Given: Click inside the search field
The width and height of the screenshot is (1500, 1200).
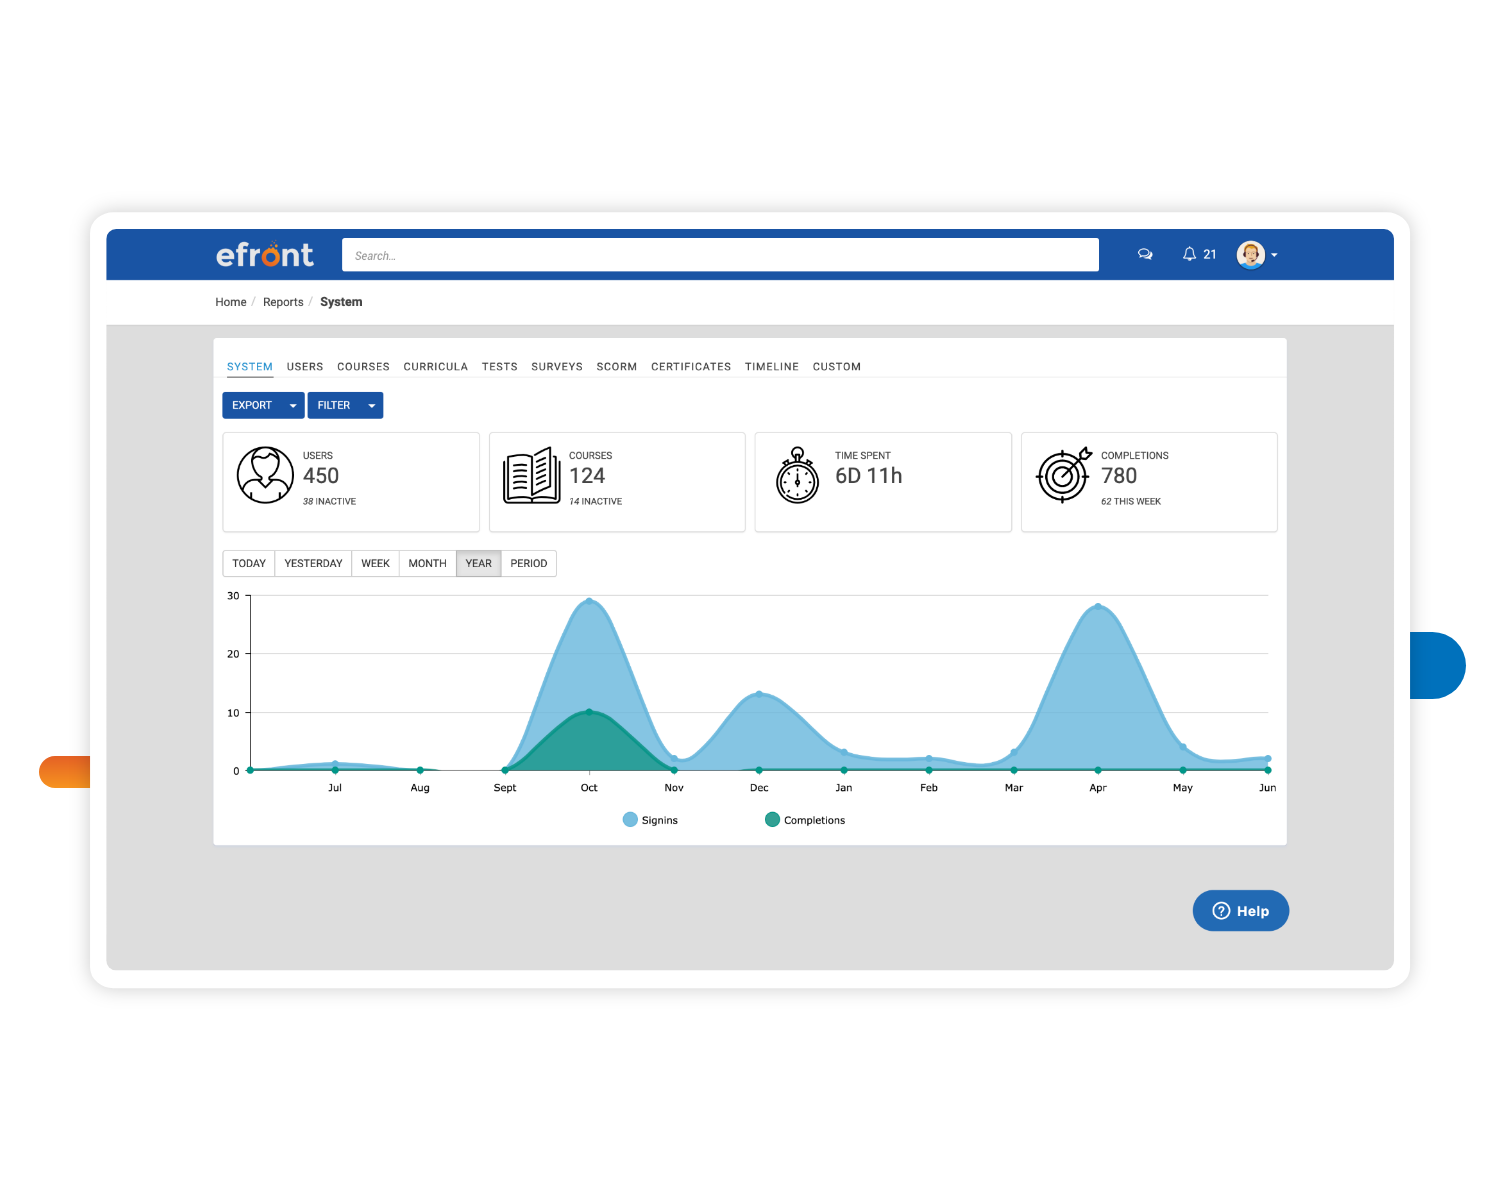Looking at the screenshot, I should coord(720,254).
